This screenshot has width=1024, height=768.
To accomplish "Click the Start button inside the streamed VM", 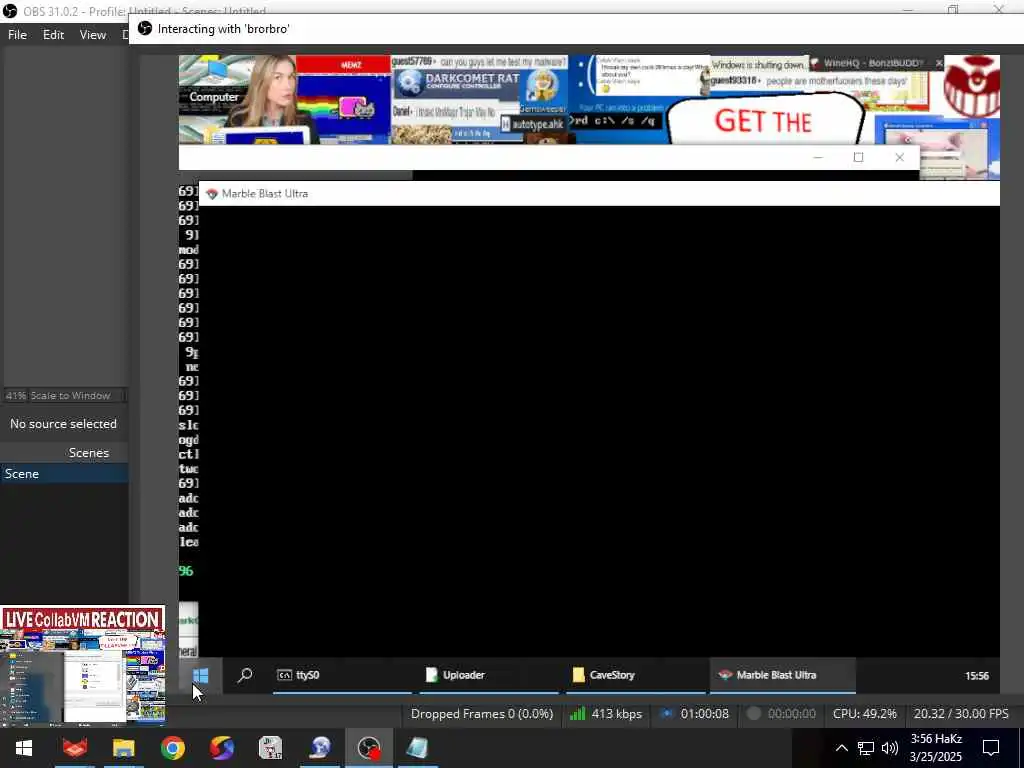I will pyautogui.click(x=200, y=675).
